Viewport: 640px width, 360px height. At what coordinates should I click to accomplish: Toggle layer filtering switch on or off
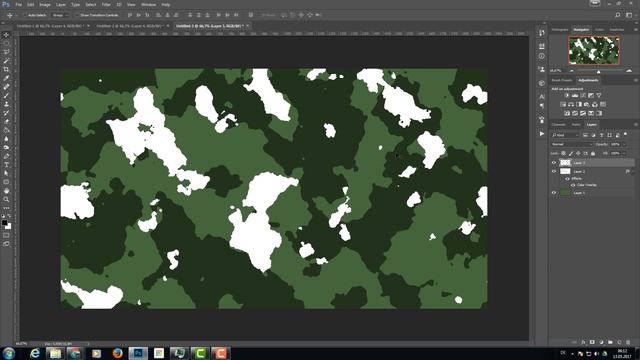626,135
